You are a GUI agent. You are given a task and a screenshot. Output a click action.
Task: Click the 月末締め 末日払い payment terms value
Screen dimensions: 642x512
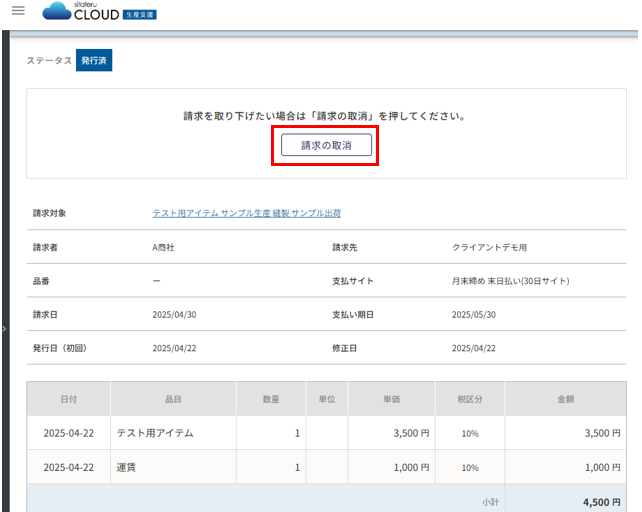tap(510, 281)
